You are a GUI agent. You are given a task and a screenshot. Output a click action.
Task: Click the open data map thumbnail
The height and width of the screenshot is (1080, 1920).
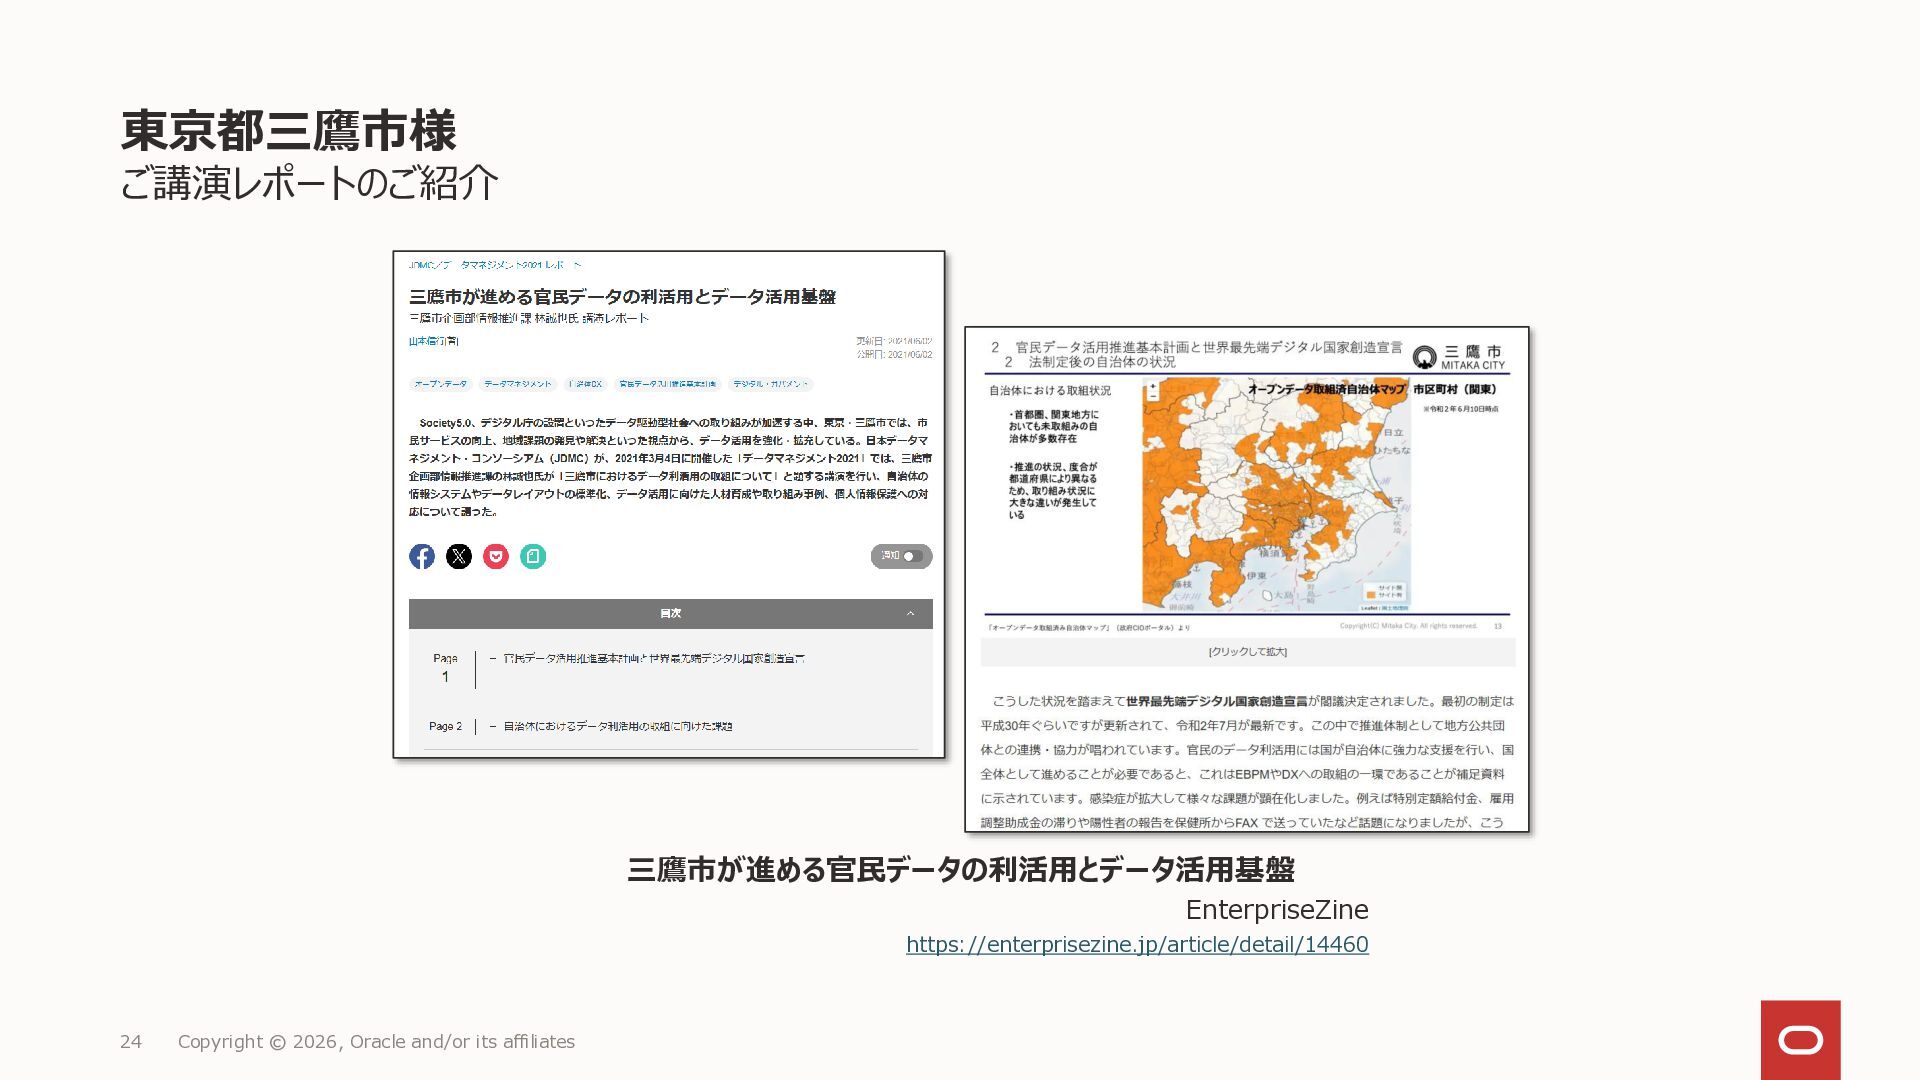(1277, 496)
